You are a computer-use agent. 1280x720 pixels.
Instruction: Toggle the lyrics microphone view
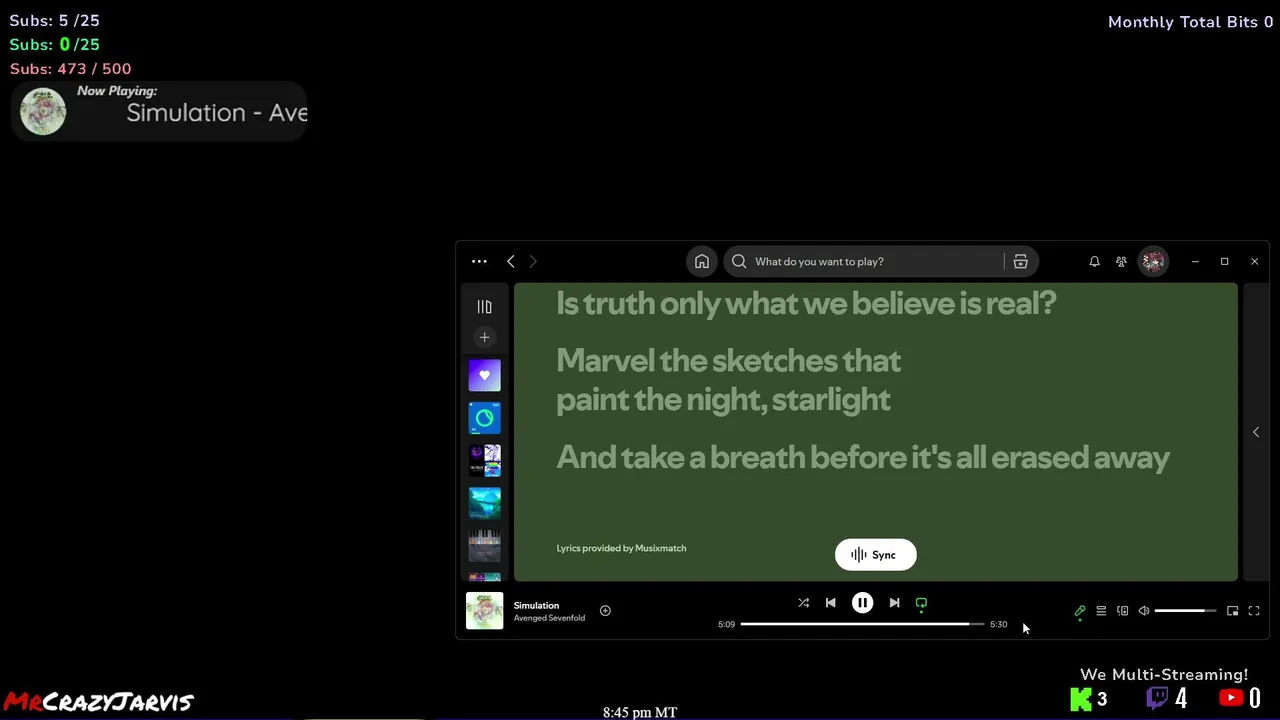1080,611
